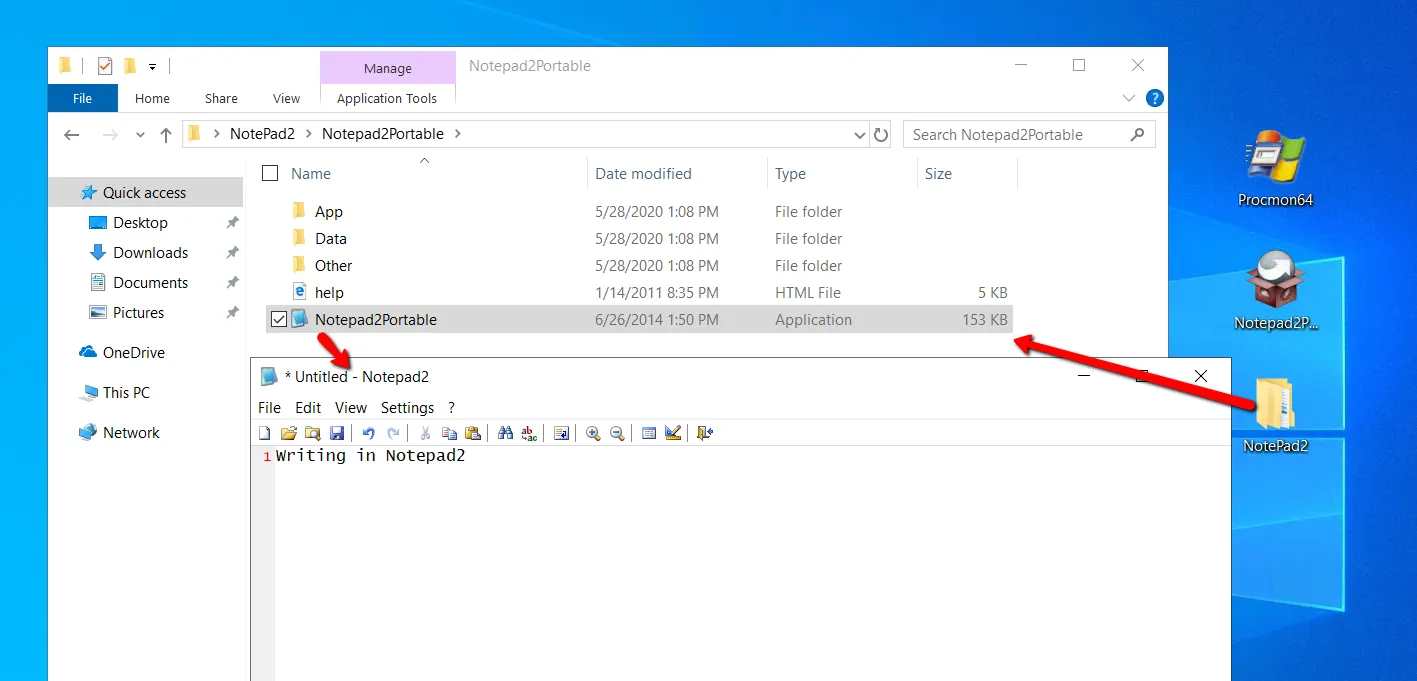The width and height of the screenshot is (1417, 681).
Task: Open Find using the binoculars icon
Action: (505, 432)
